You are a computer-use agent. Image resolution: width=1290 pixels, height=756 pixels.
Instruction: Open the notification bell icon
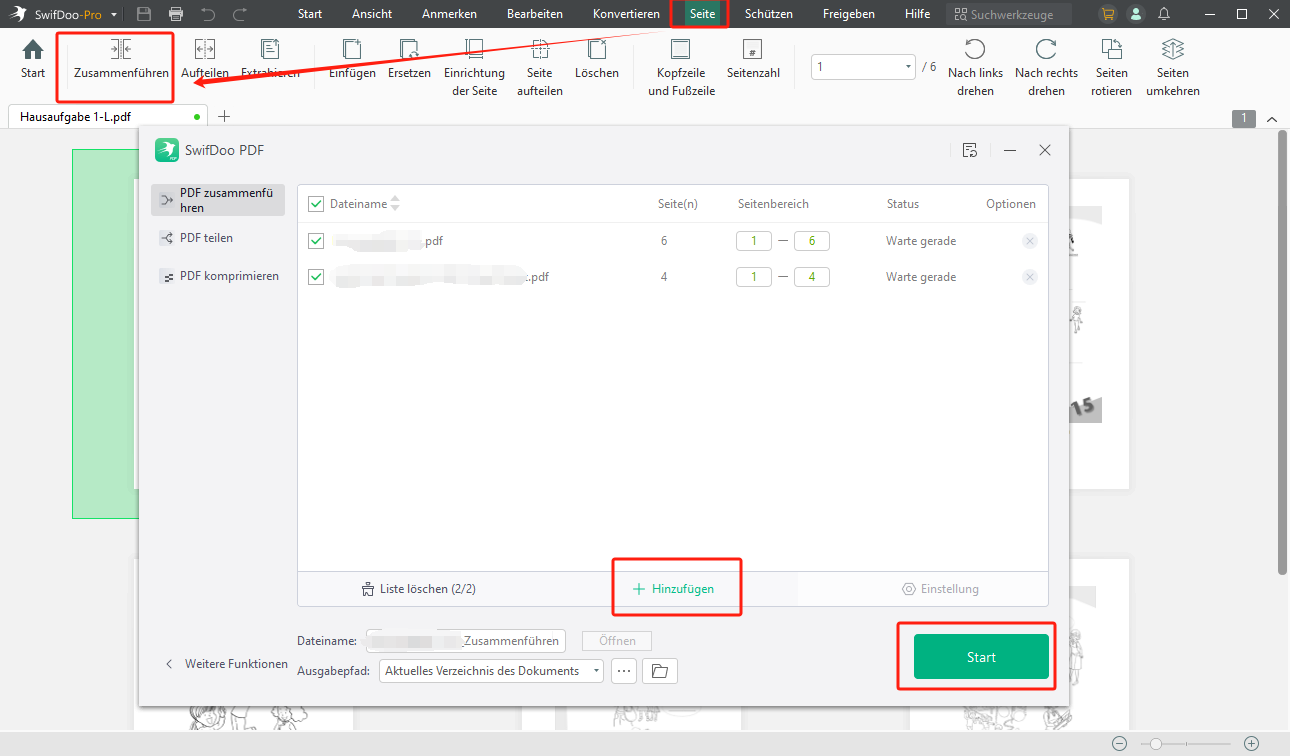tap(1164, 14)
